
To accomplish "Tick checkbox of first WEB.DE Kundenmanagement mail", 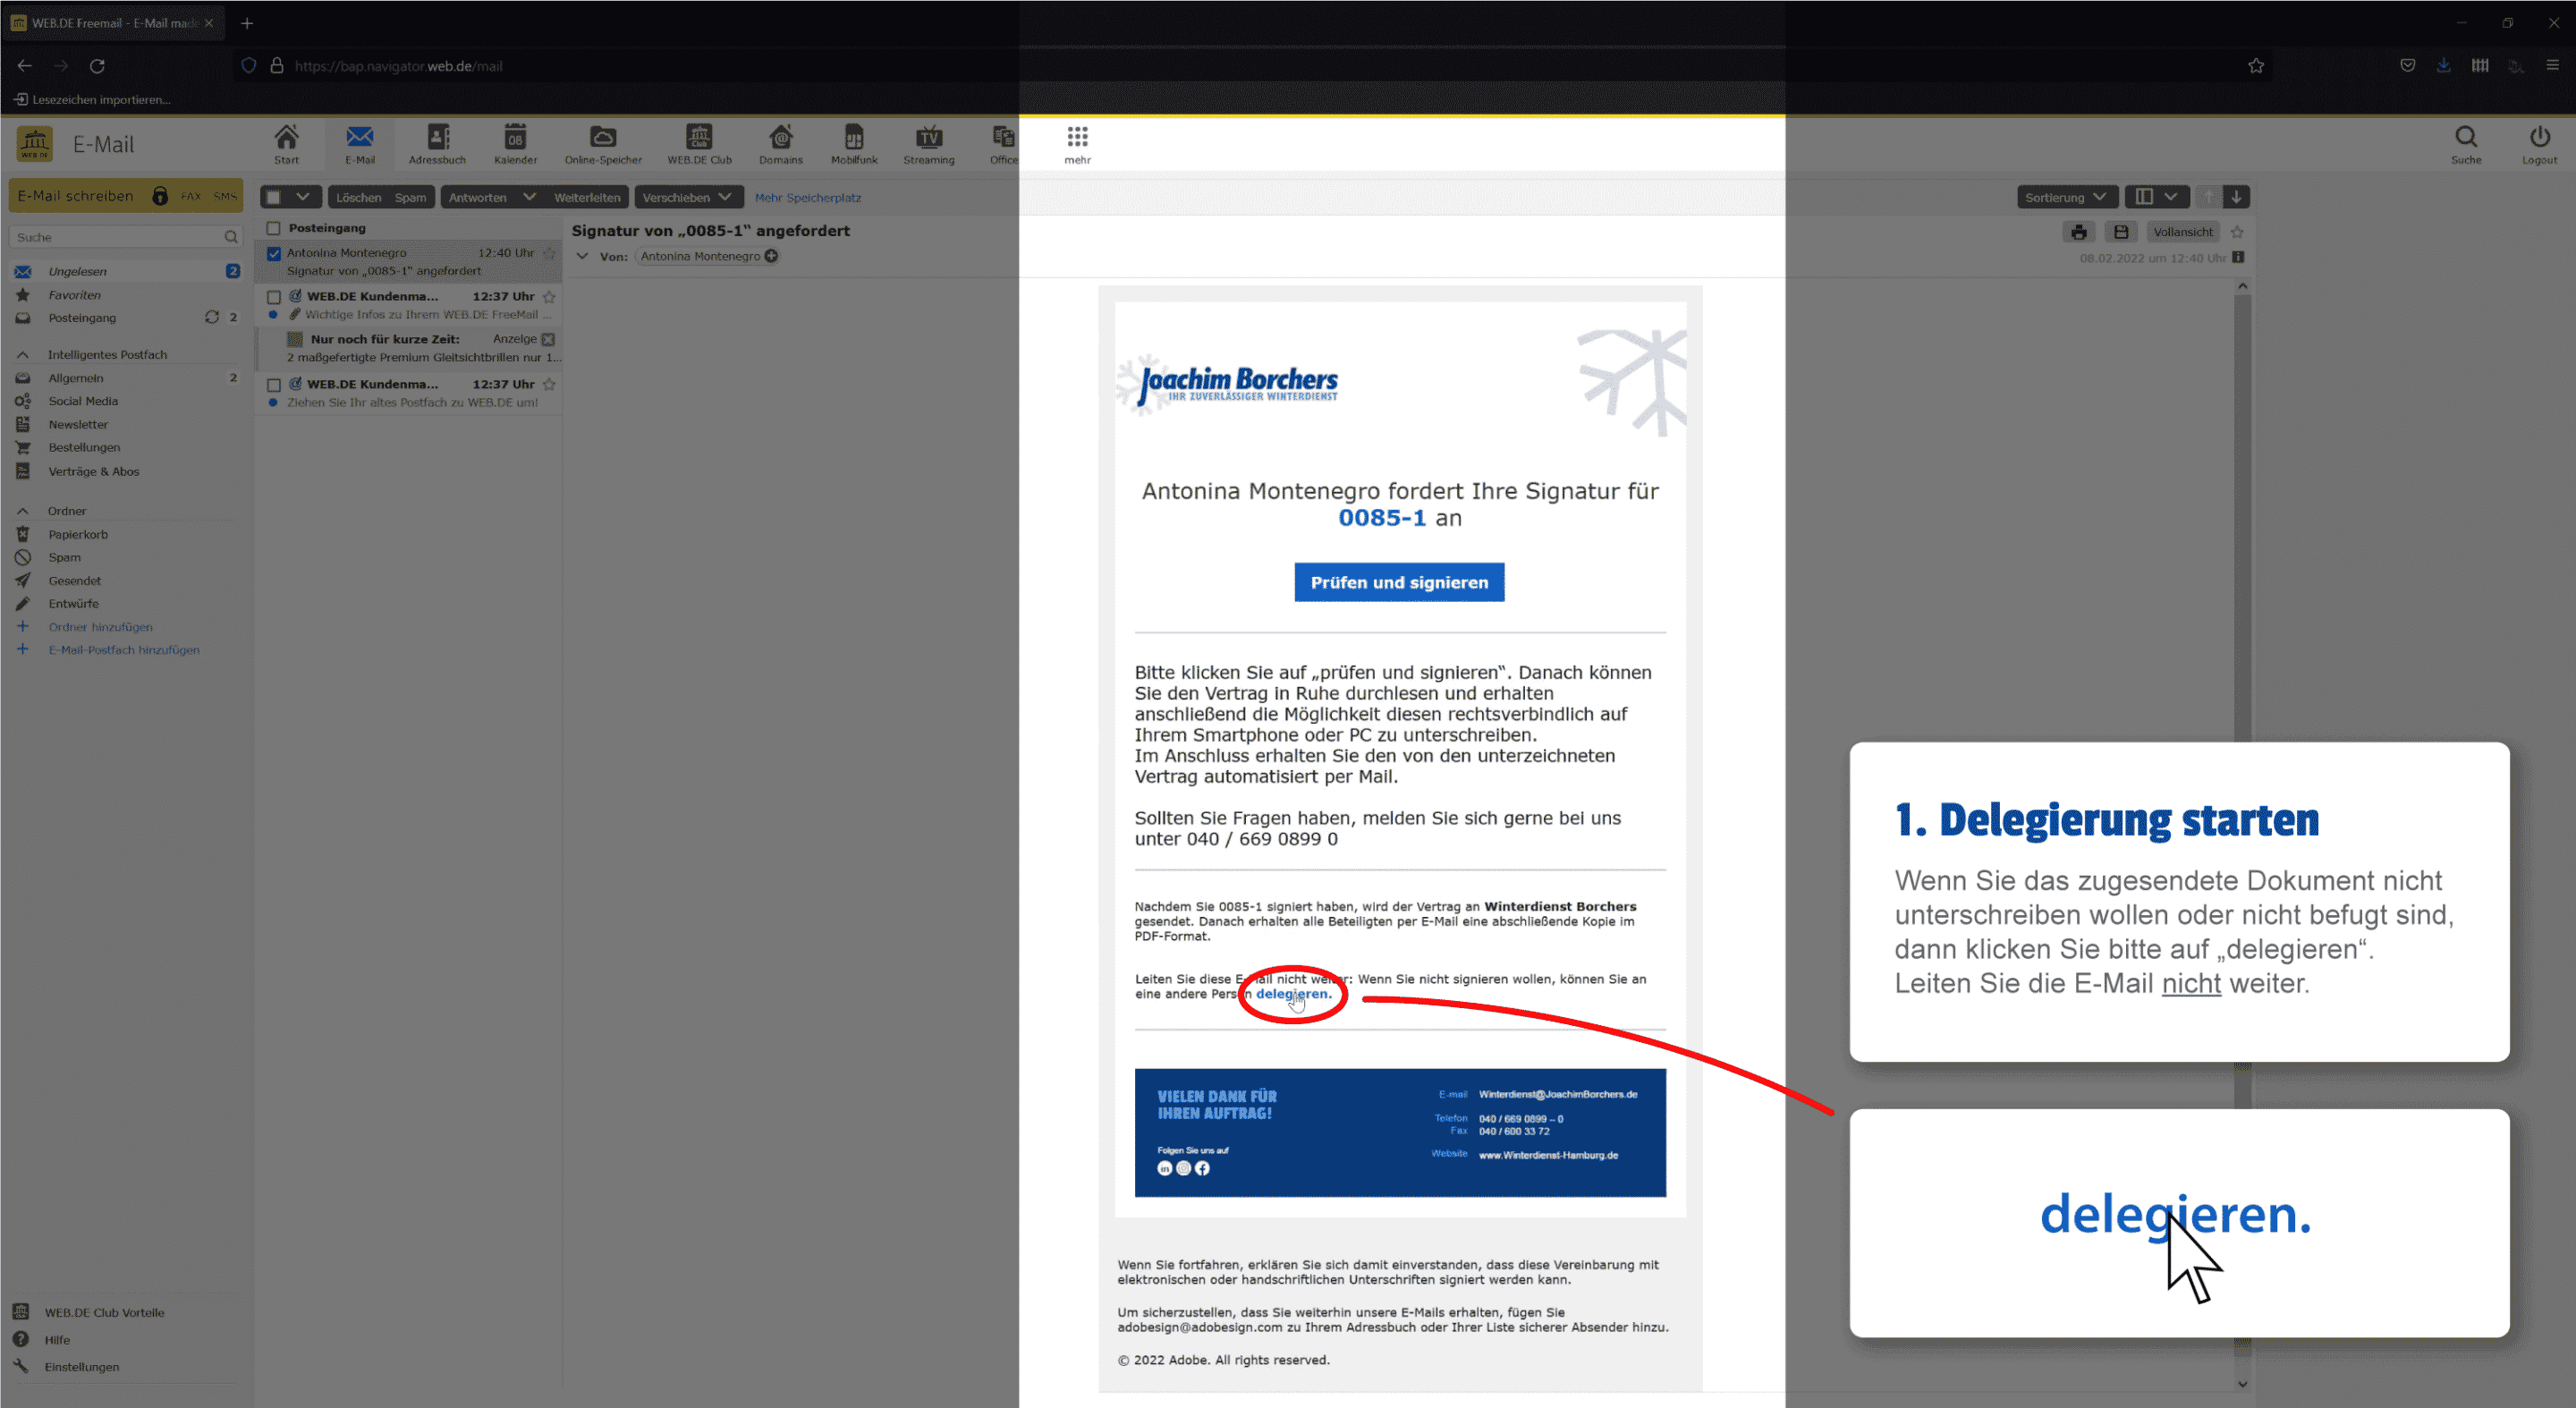I will tap(274, 297).
